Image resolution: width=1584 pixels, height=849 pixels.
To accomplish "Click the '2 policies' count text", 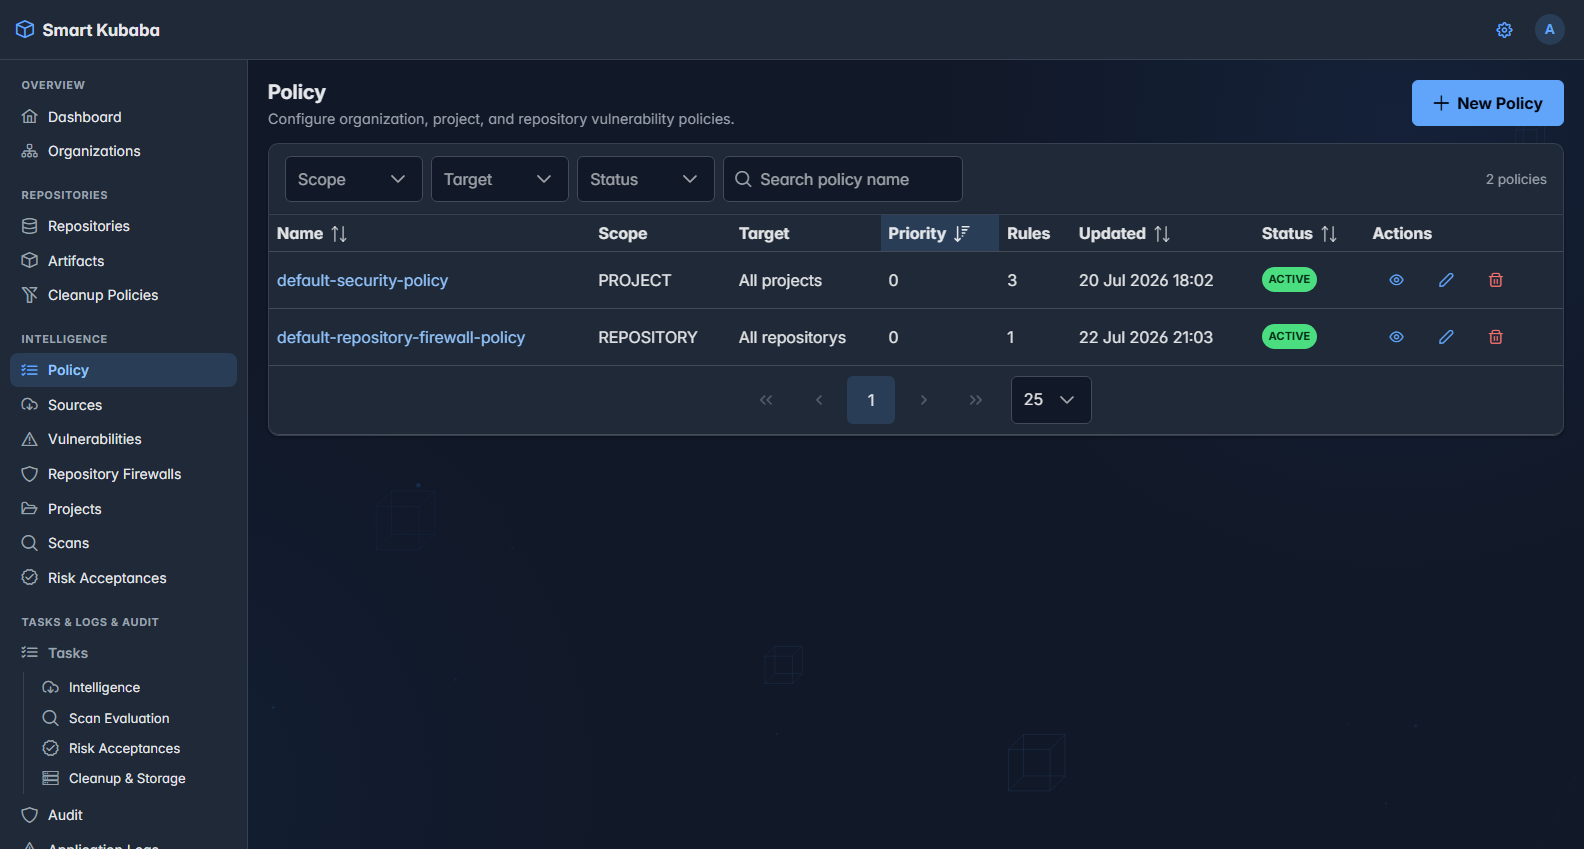I will click(1516, 179).
